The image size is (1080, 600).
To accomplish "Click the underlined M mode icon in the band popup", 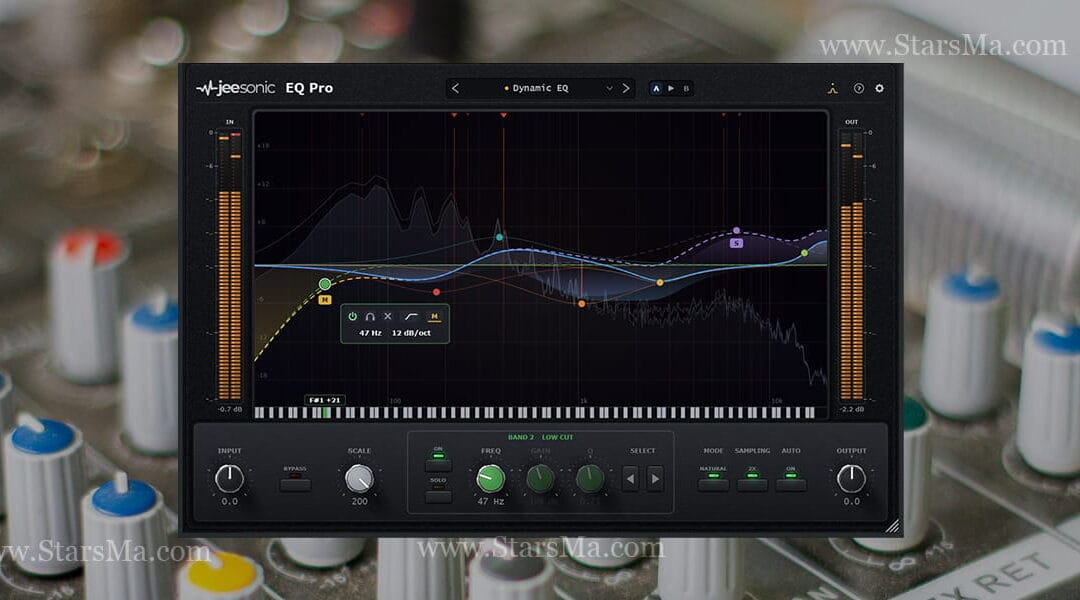I will pyautogui.click(x=435, y=317).
